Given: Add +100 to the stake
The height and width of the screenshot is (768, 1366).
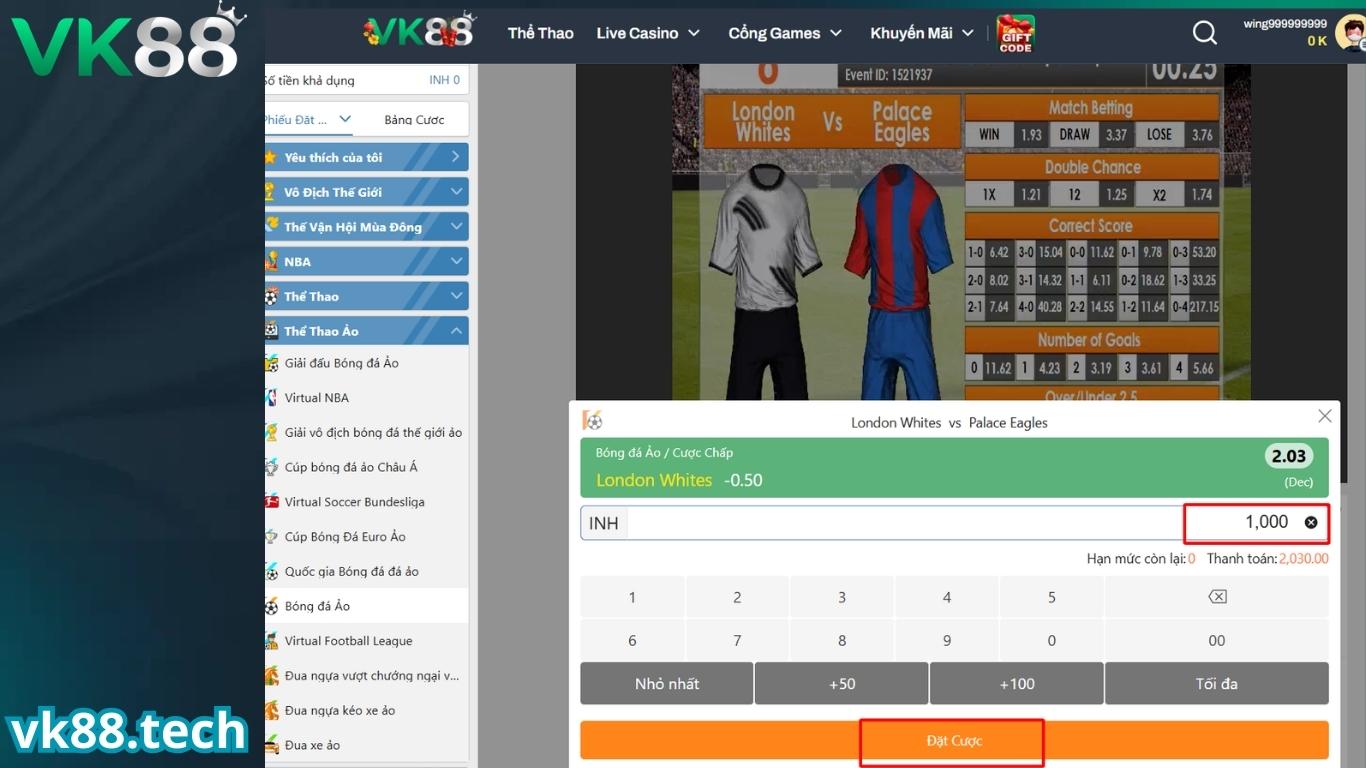Looking at the screenshot, I should [x=1016, y=684].
